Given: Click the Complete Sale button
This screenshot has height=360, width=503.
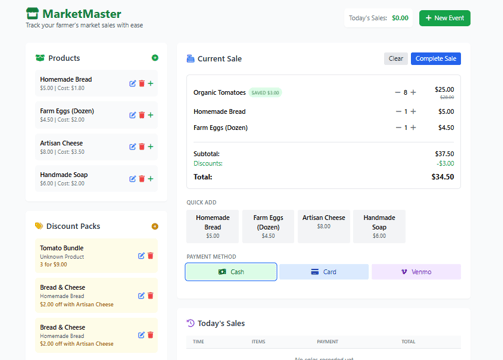Looking at the screenshot, I should click(x=436, y=59).
